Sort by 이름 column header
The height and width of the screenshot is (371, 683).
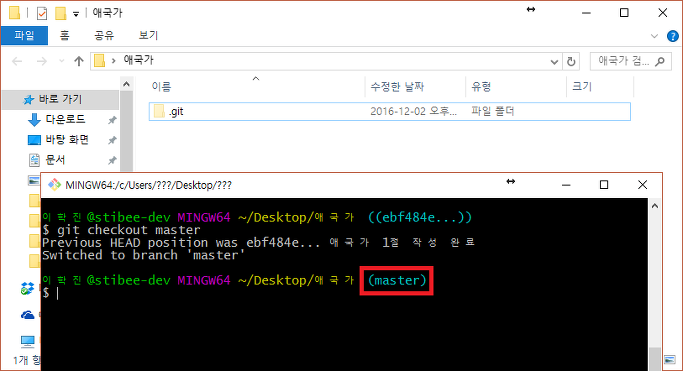pyautogui.click(x=162, y=87)
